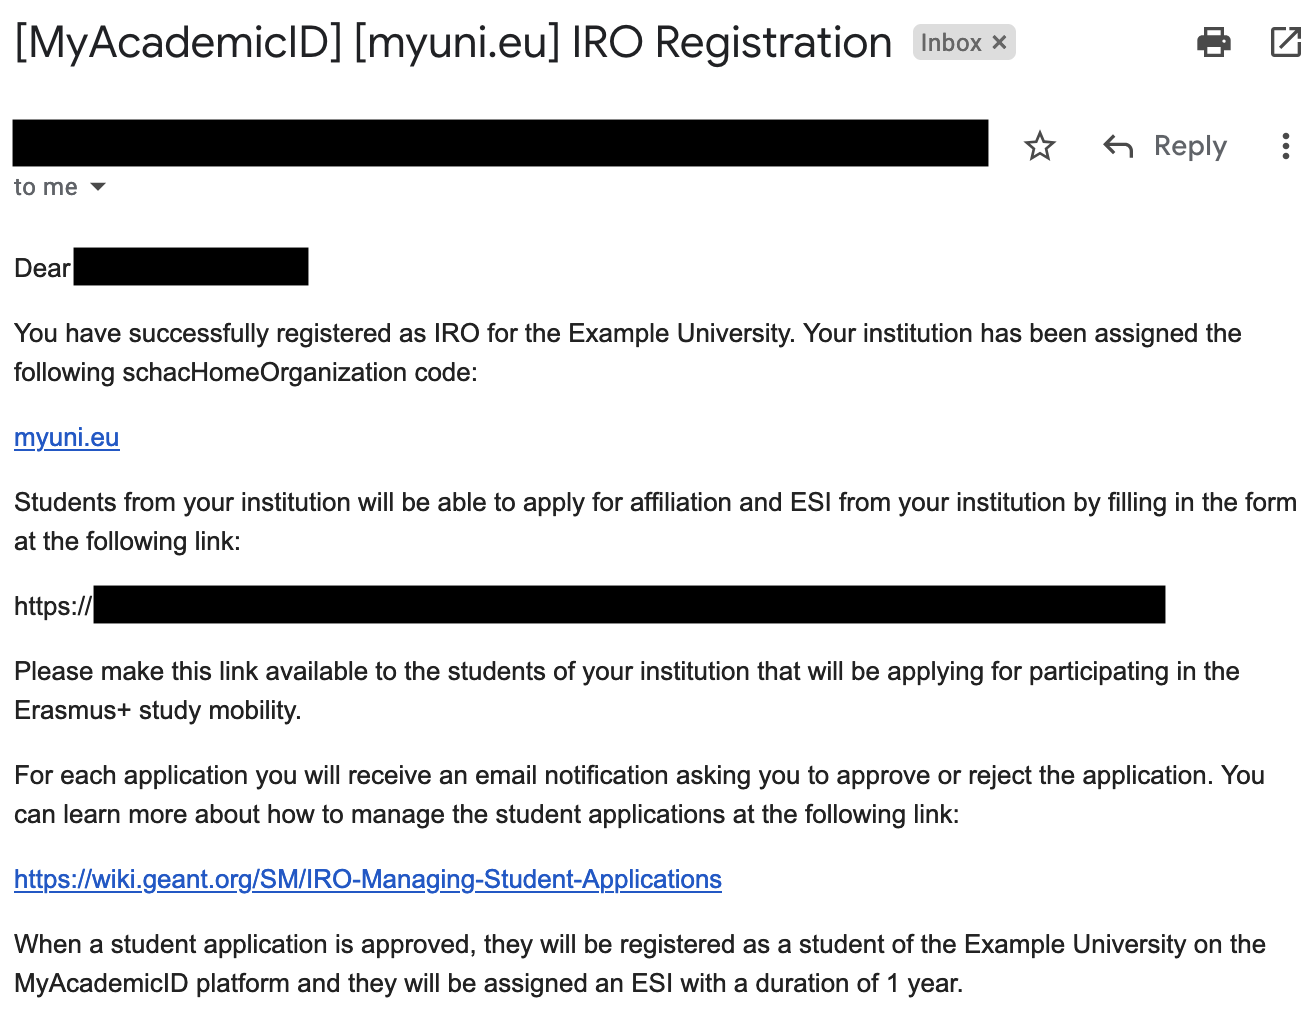The height and width of the screenshot is (1020, 1314).
Task: Click the redacted name after "Dear"
Action: click(x=191, y=267)
